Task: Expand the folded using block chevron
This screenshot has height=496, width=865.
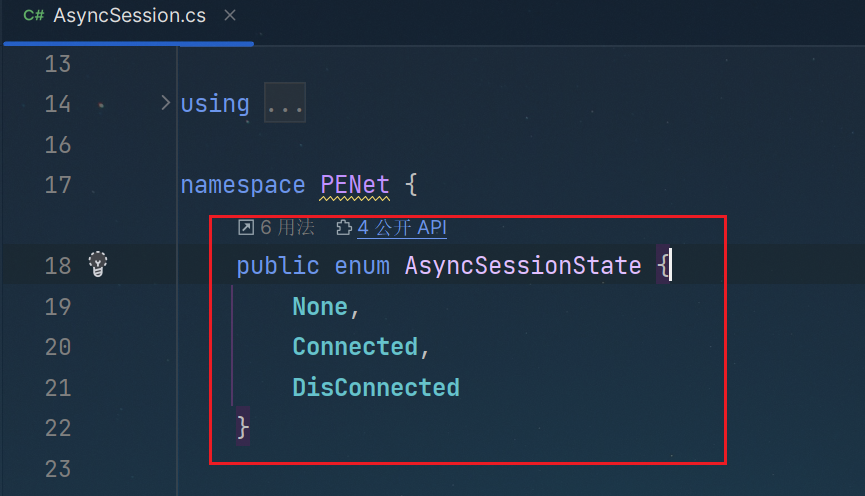Action: click(166, 103)
